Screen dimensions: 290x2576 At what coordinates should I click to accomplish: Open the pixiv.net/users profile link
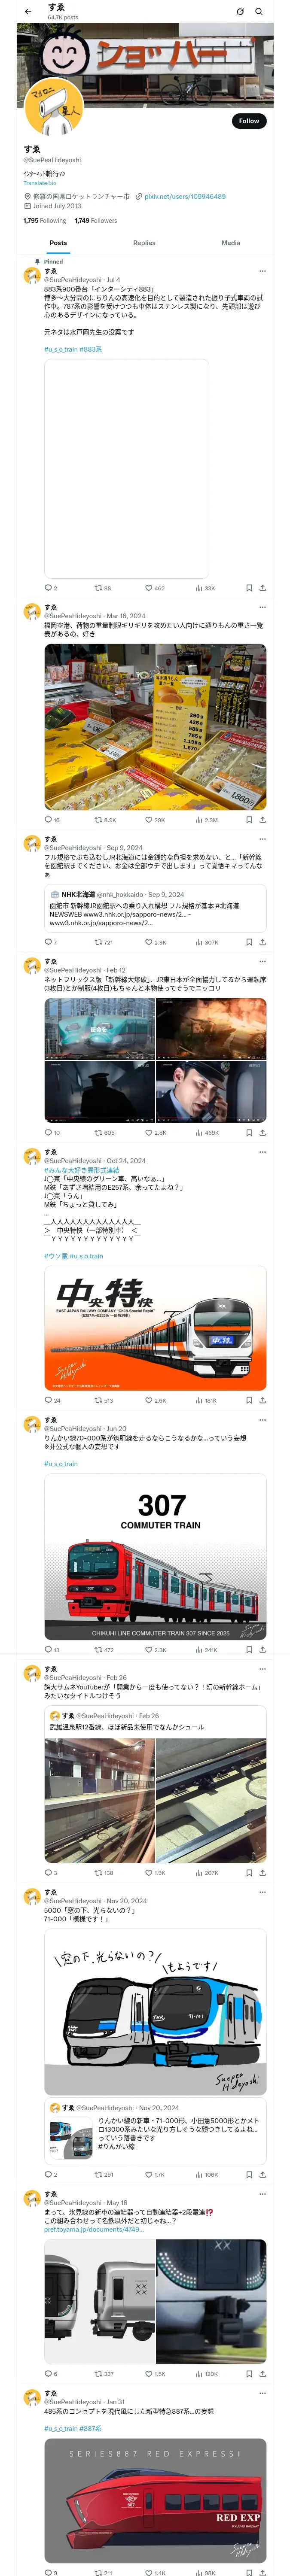185,197
